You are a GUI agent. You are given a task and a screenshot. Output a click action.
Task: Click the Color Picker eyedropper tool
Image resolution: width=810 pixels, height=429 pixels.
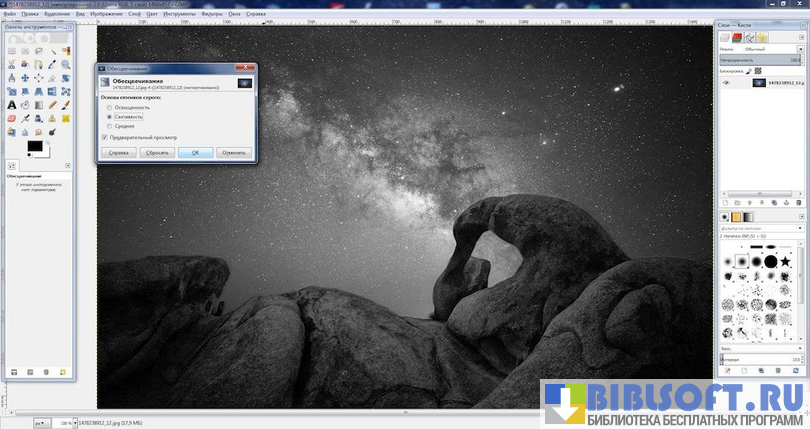pos(52,64)
